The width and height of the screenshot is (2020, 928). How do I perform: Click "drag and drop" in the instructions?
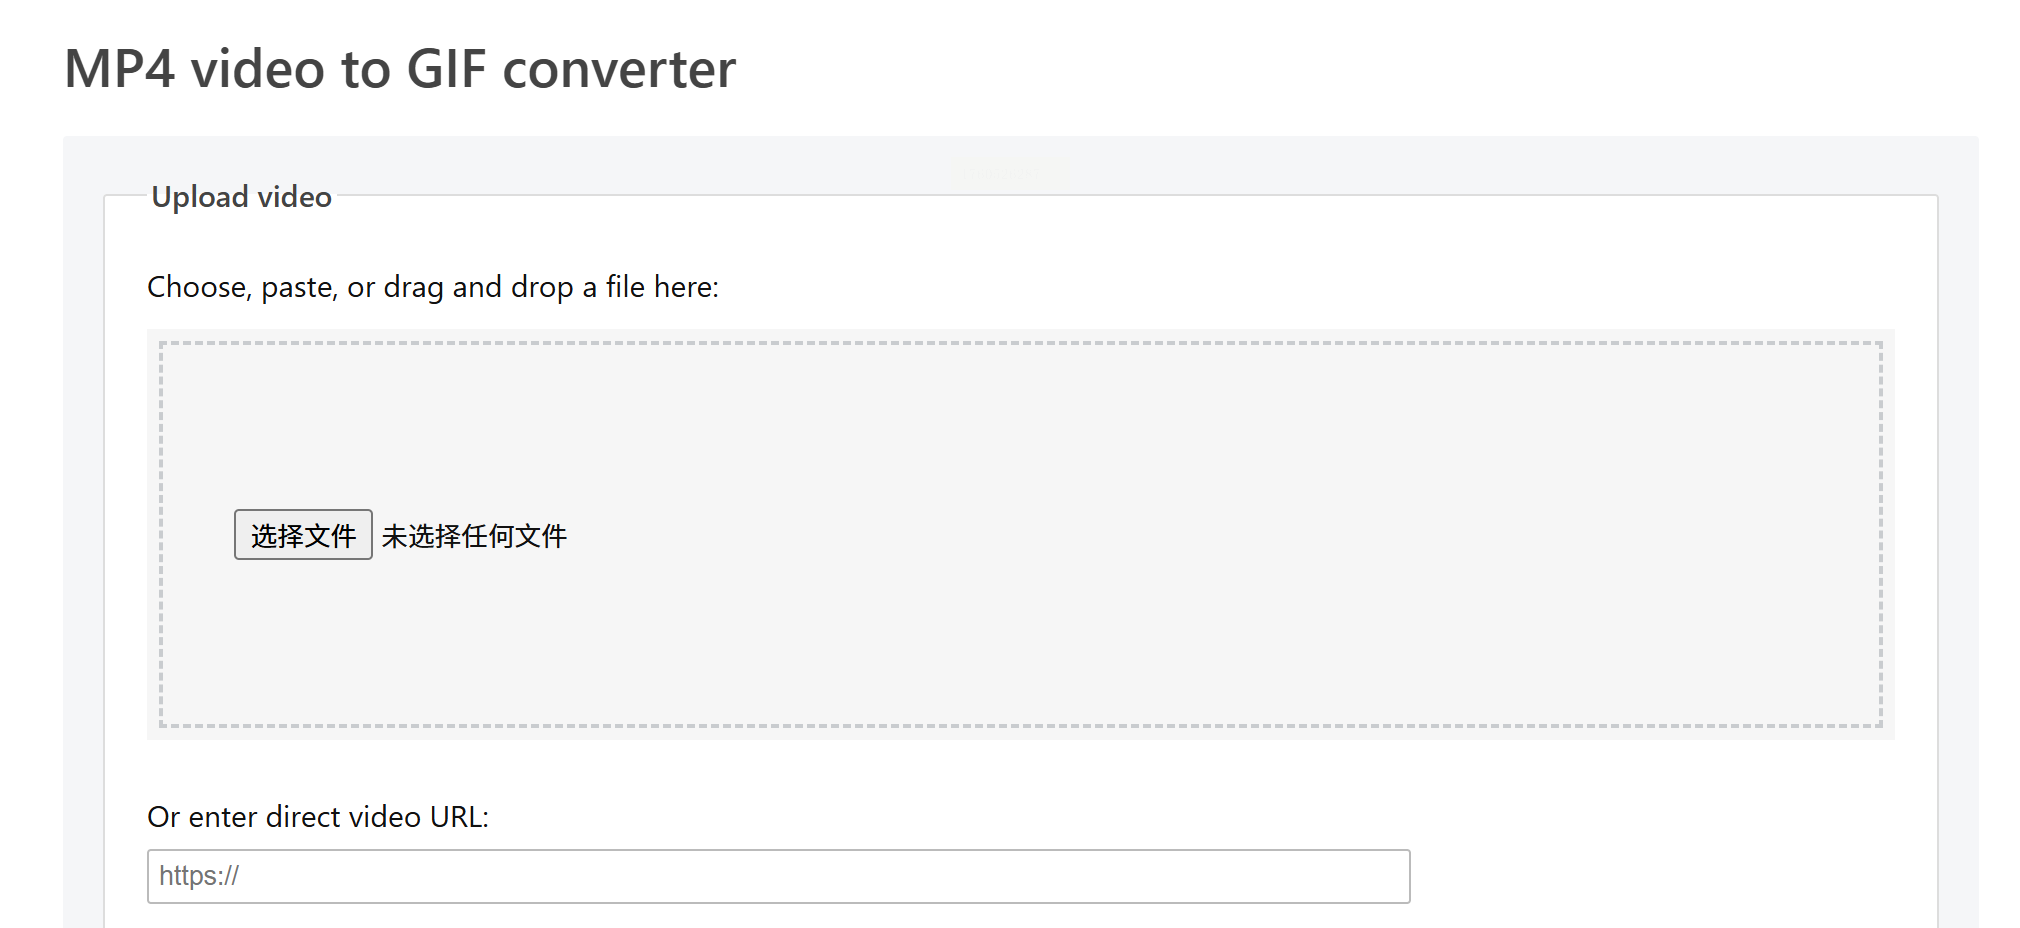click(x=478, y=287)
